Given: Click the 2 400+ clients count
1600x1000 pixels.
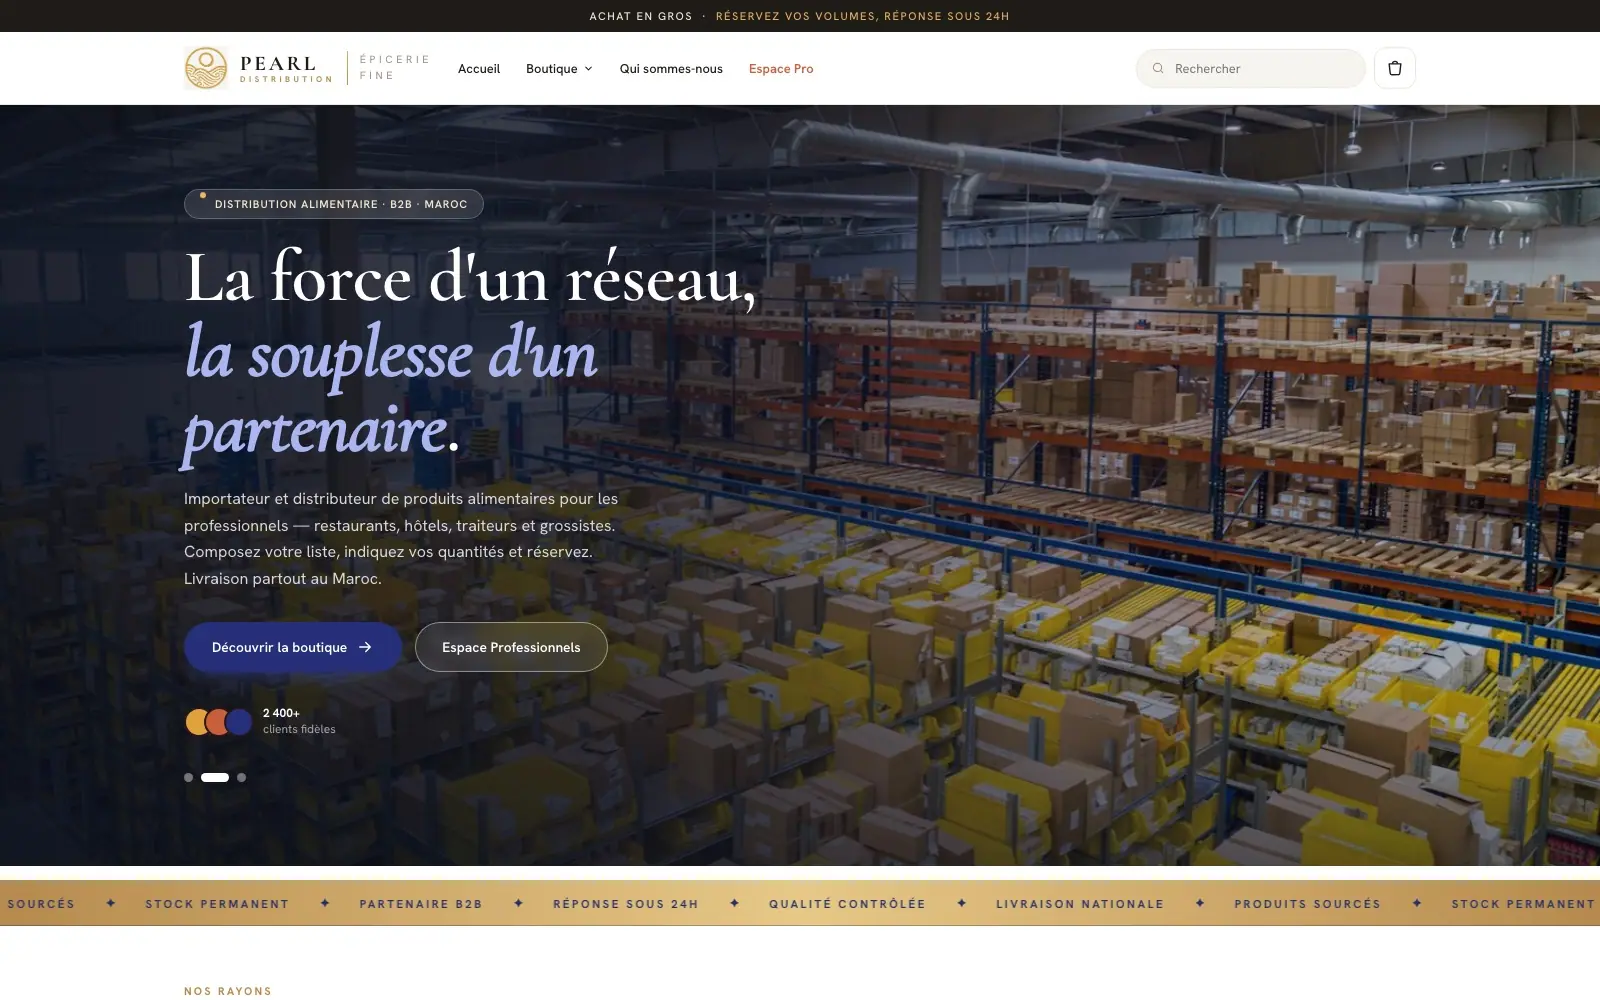Looking at the screenshot, I should pyautogui.click(x=281, y=713).
